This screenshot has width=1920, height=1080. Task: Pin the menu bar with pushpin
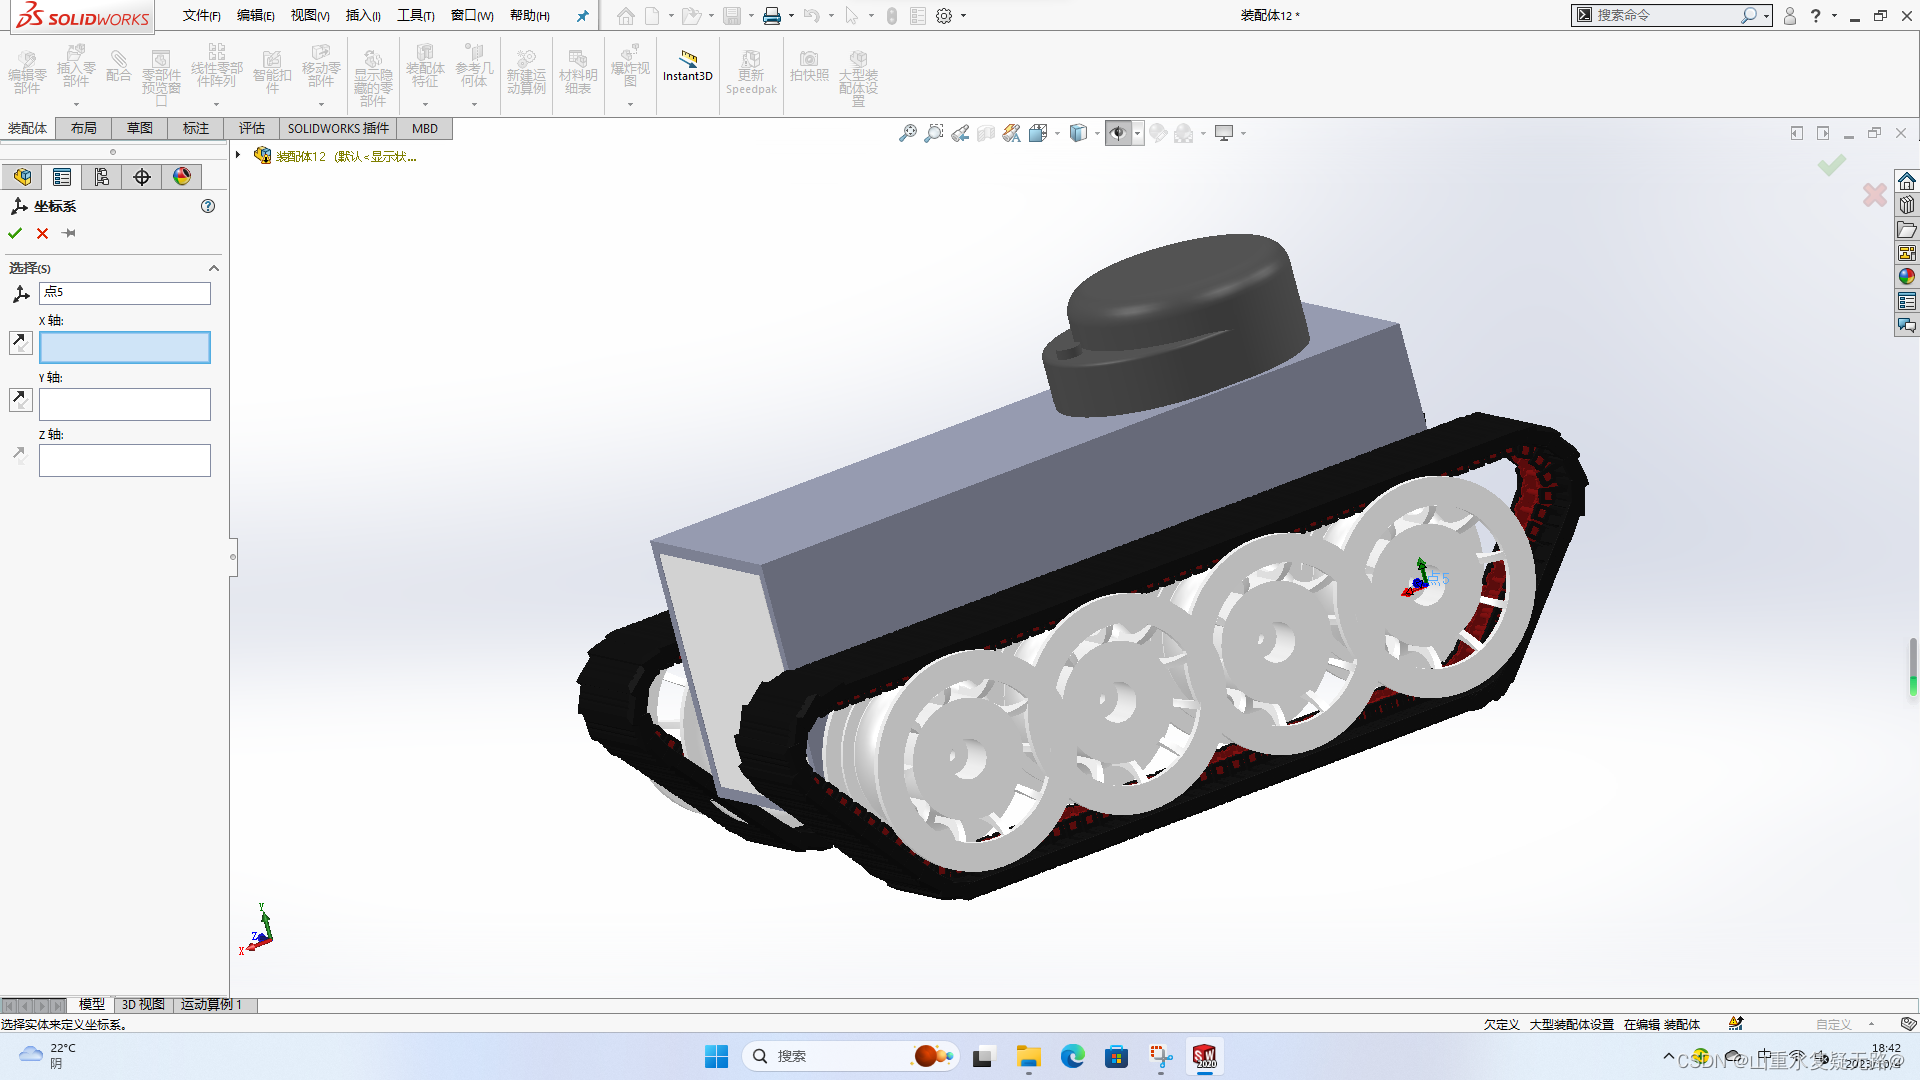coord(582,16)
